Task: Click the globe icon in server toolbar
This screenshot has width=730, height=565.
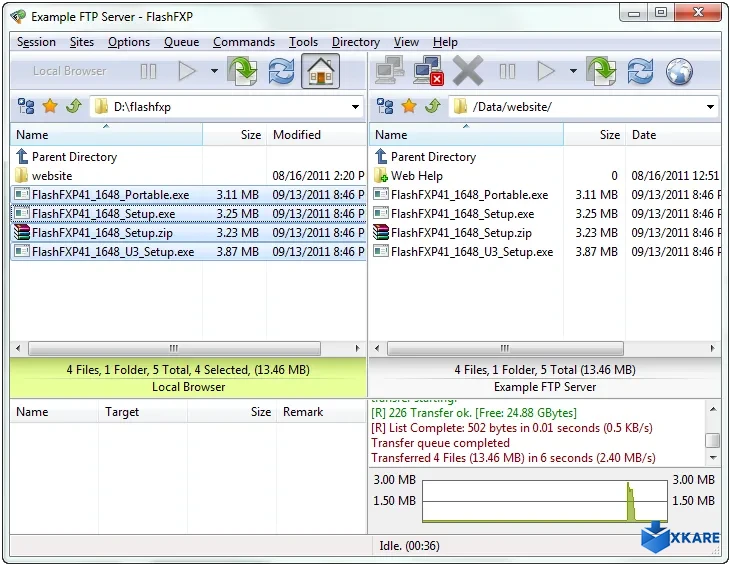Action: click(679, 71)
